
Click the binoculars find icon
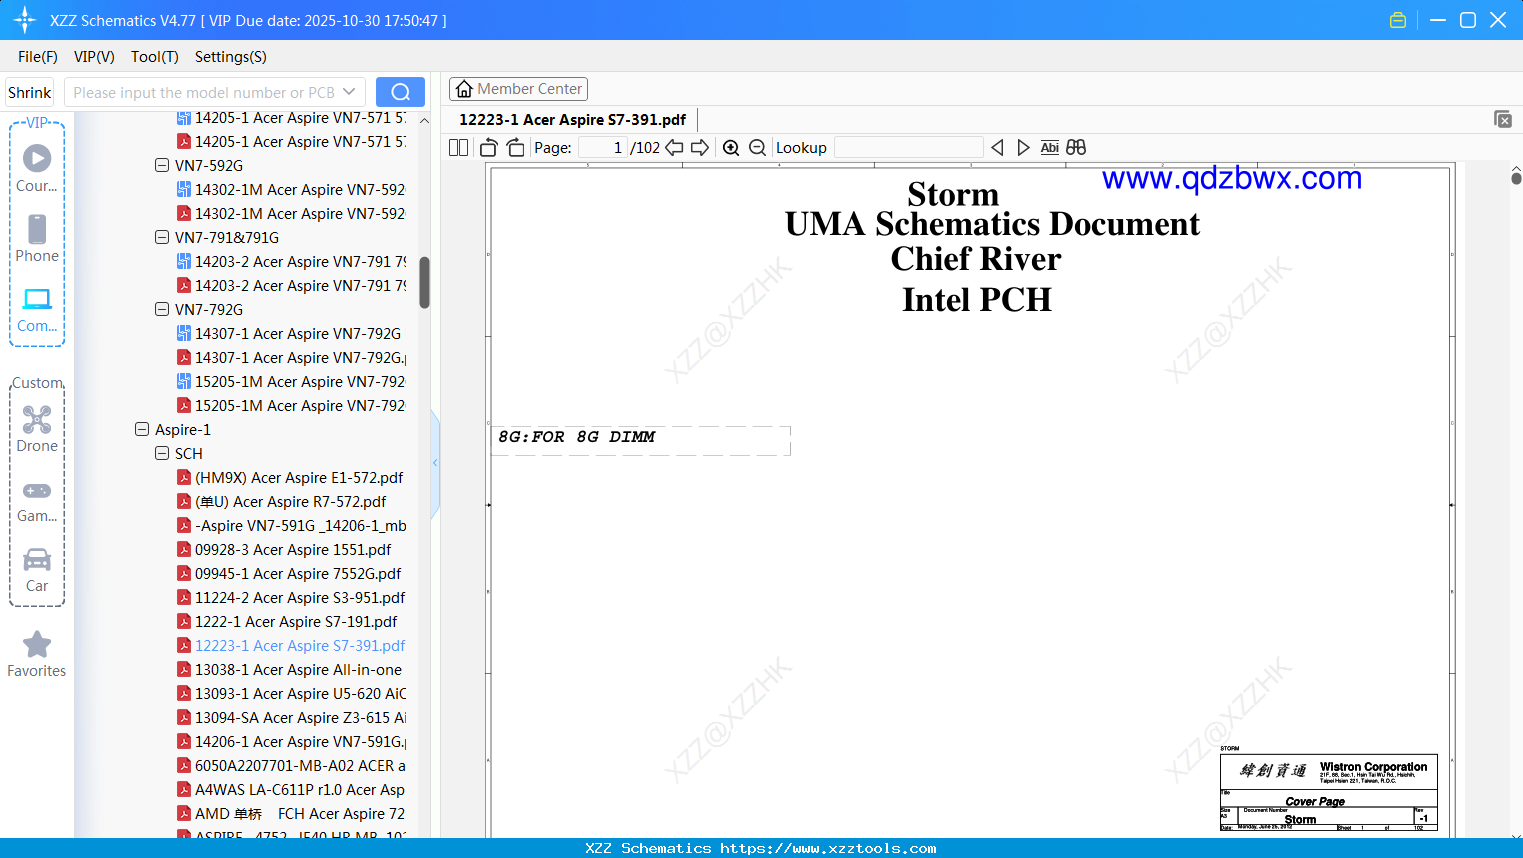click(x=1076, y=148)
